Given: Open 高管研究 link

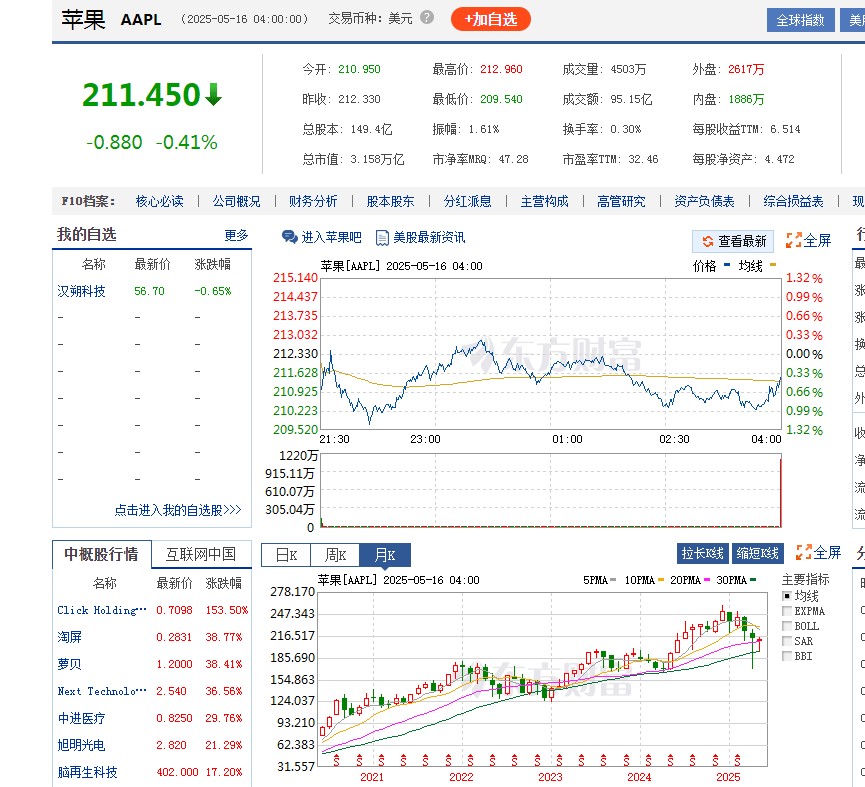Looking at the screenshot, I should pos(621,201).
